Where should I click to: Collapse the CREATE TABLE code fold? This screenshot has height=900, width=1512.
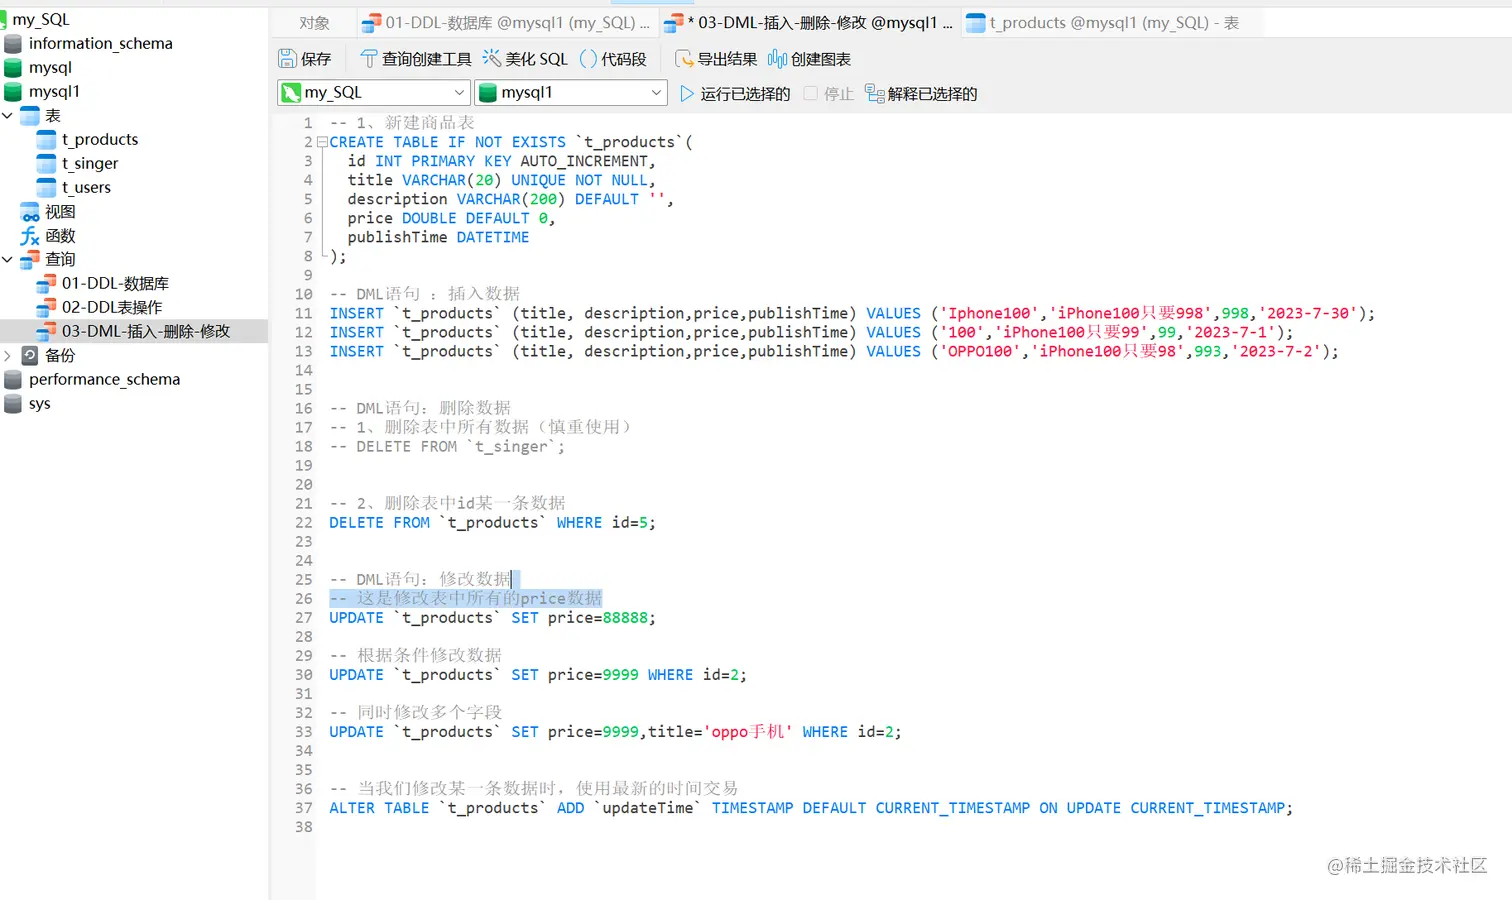click(x=322, y=142)
